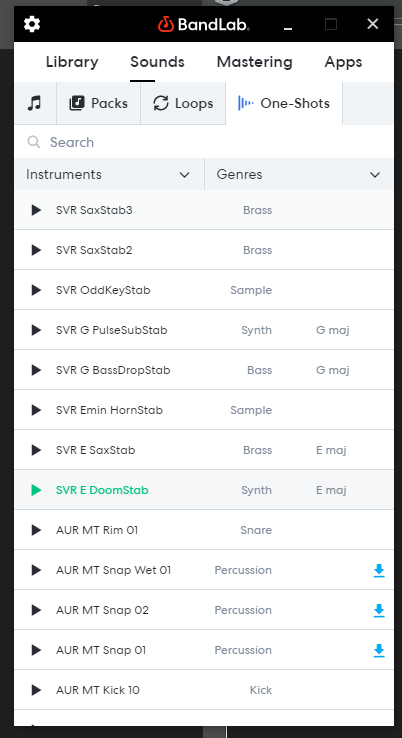Select AUR MT Kick 10 sample name
This screenshot has width=402, height=738.
point(98,690)
